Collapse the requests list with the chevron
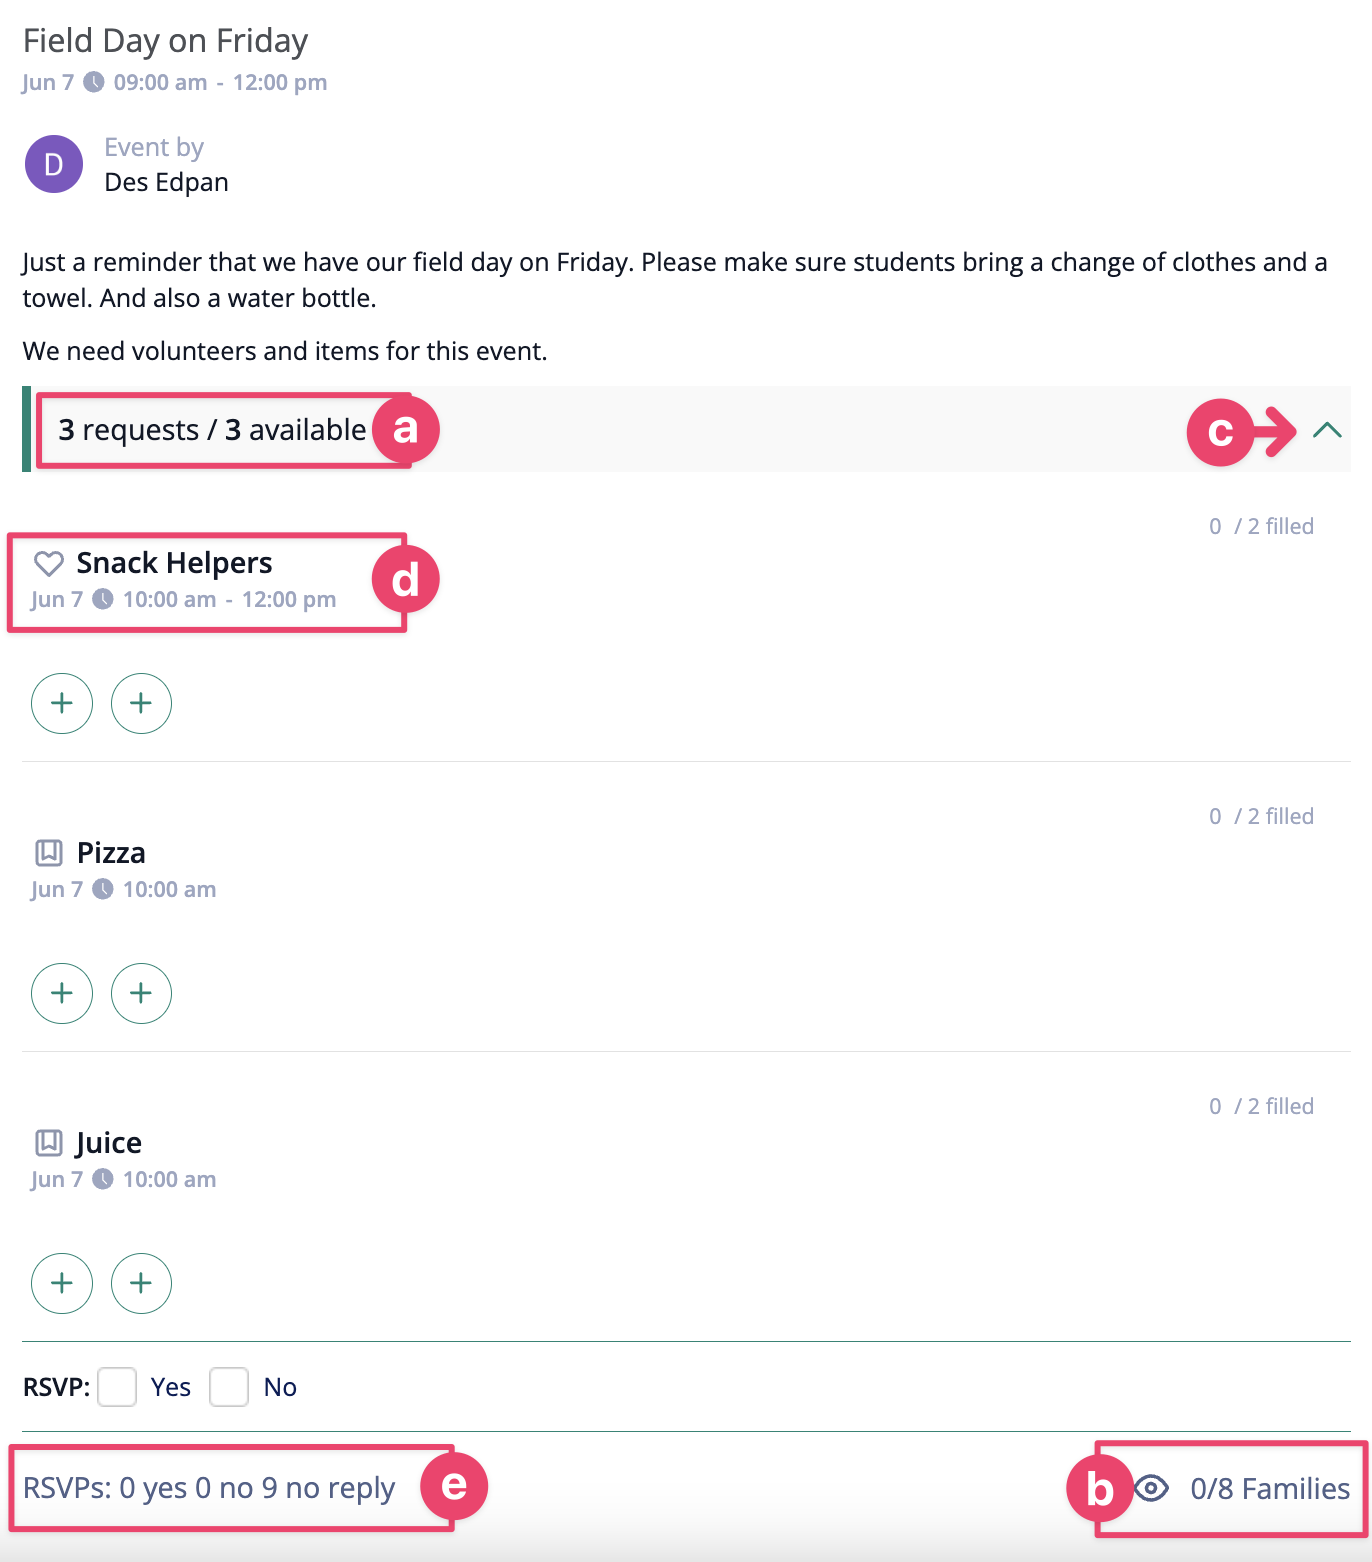 point(1327,430)
